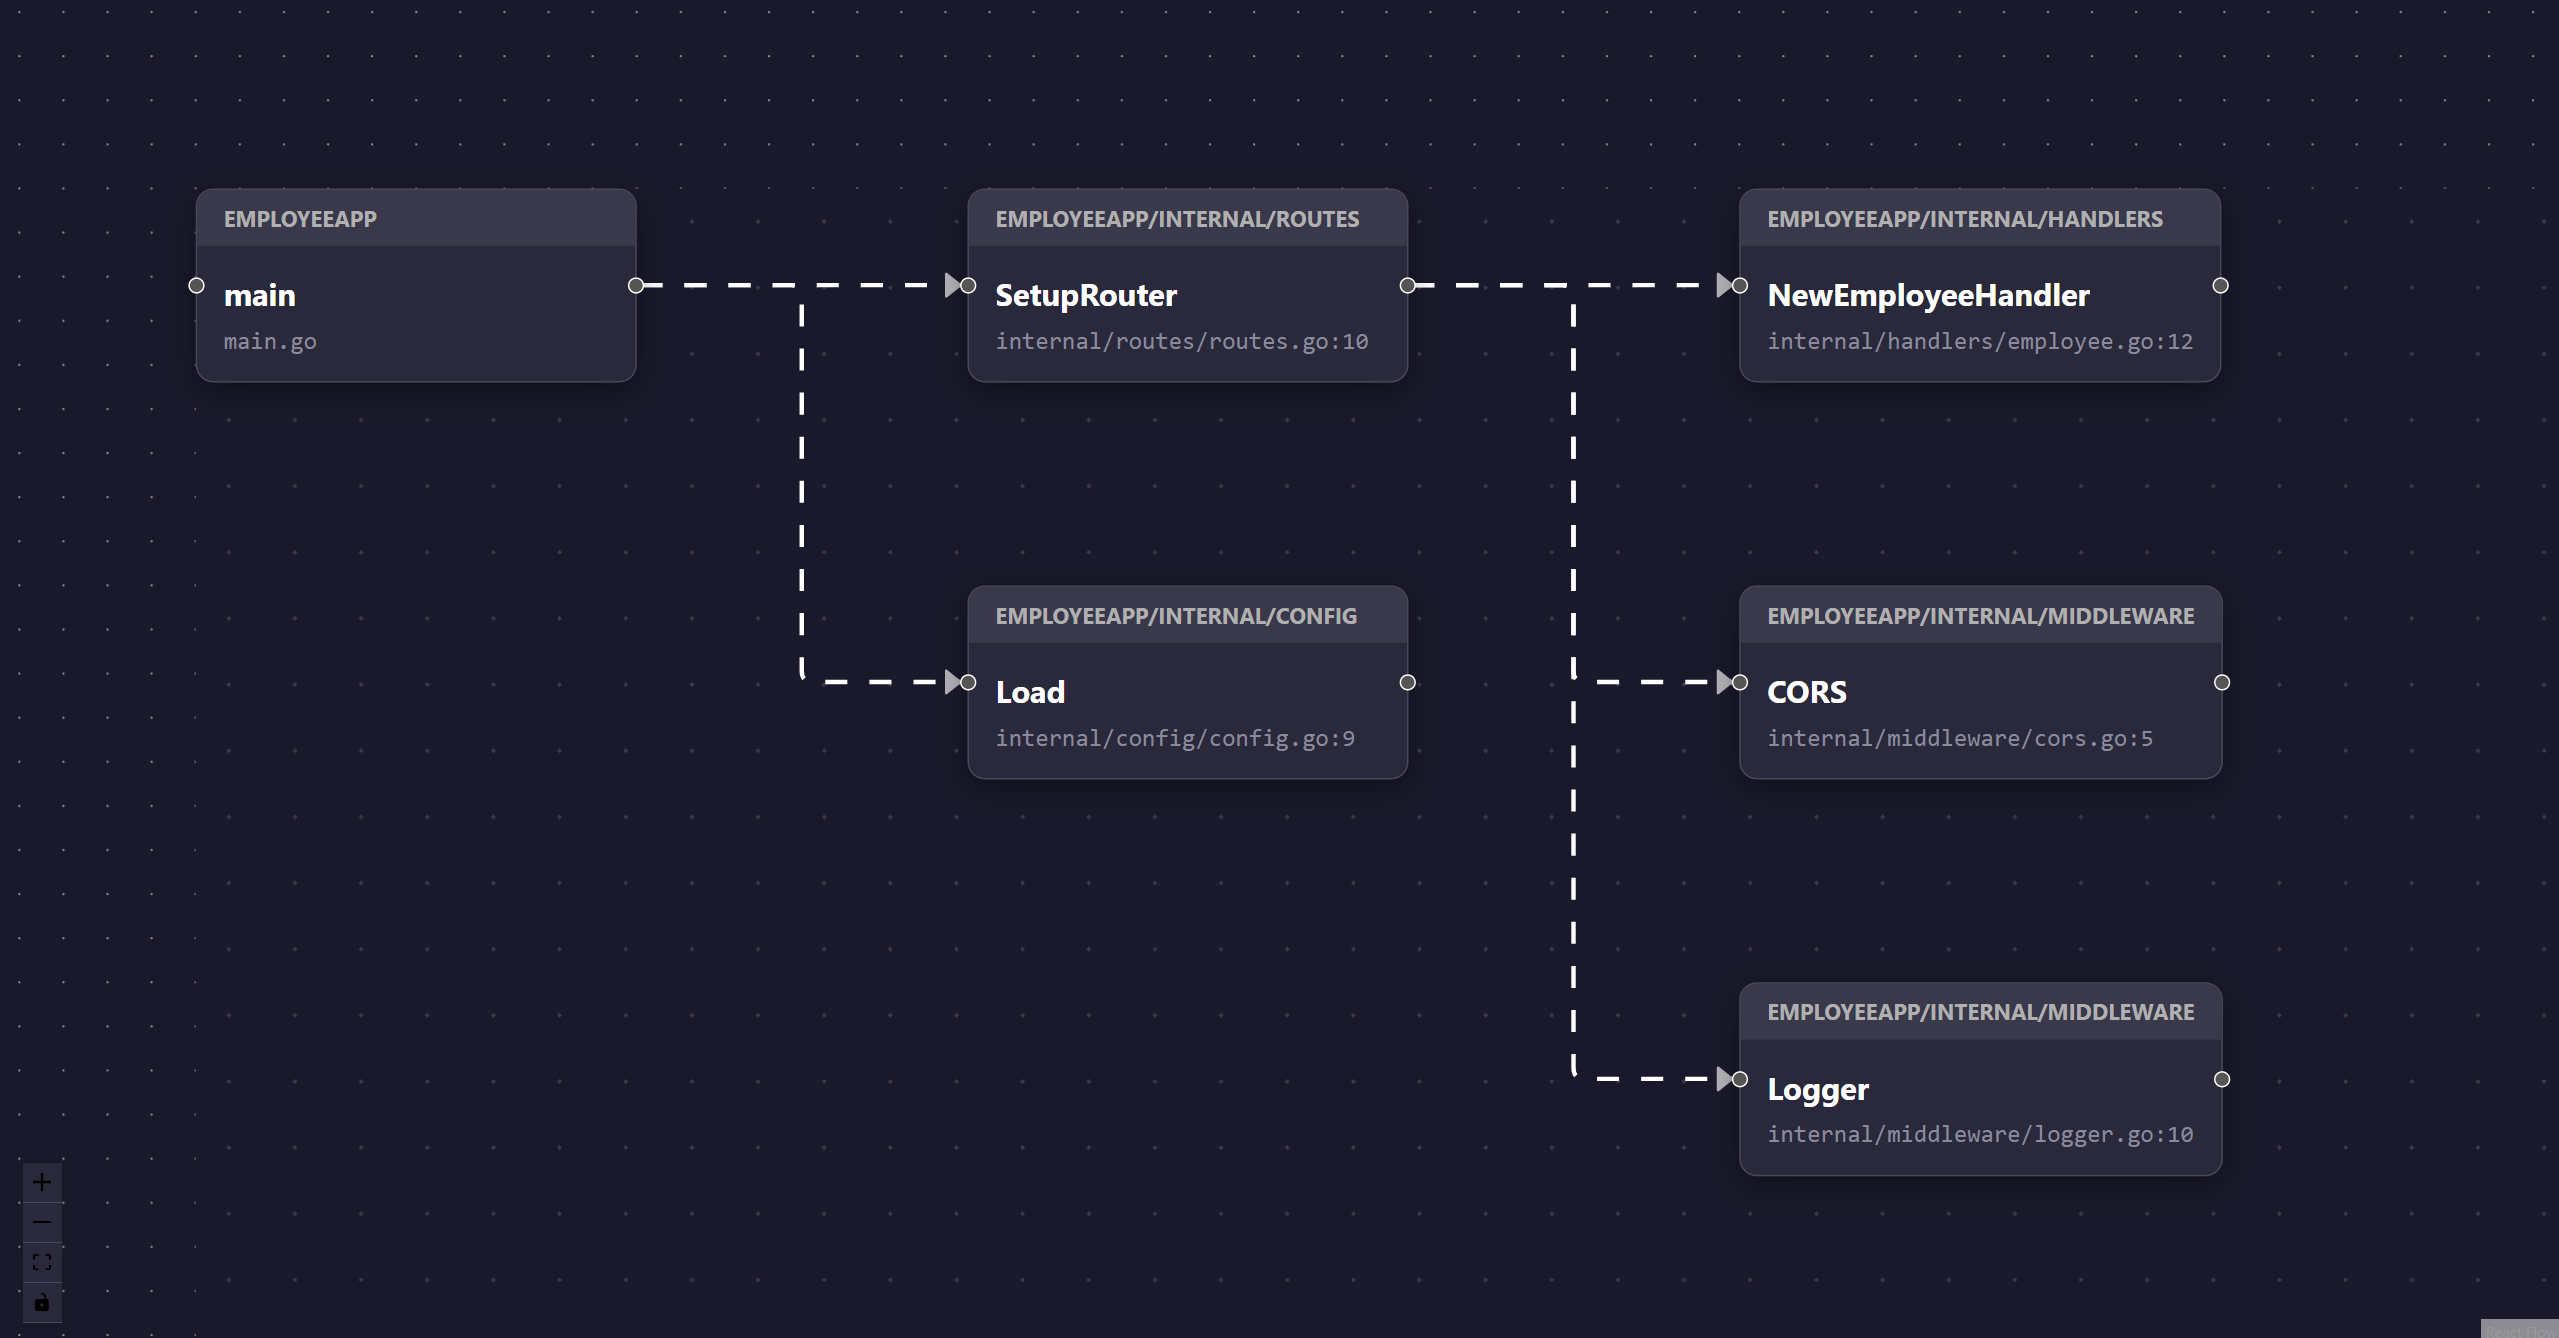Click the main node's right output handle
Image resolution: width=2559 pixels, height=1338 pixels.
pyautogui.click(x=636, y=286)
